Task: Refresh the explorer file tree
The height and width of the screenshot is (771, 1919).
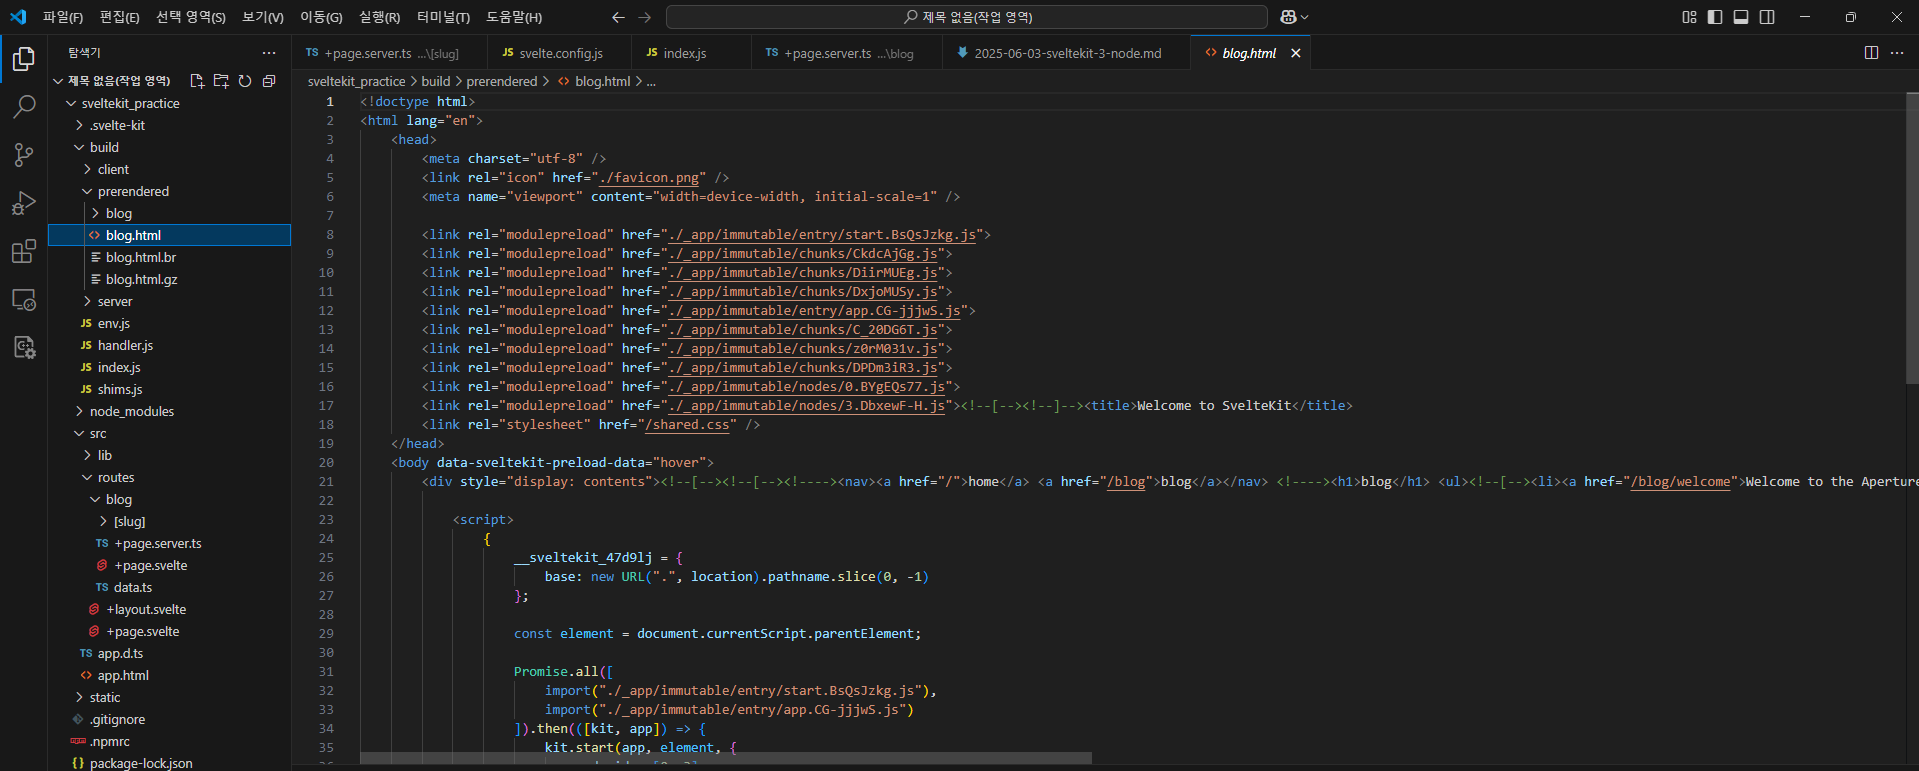Action: coord(245,81)
